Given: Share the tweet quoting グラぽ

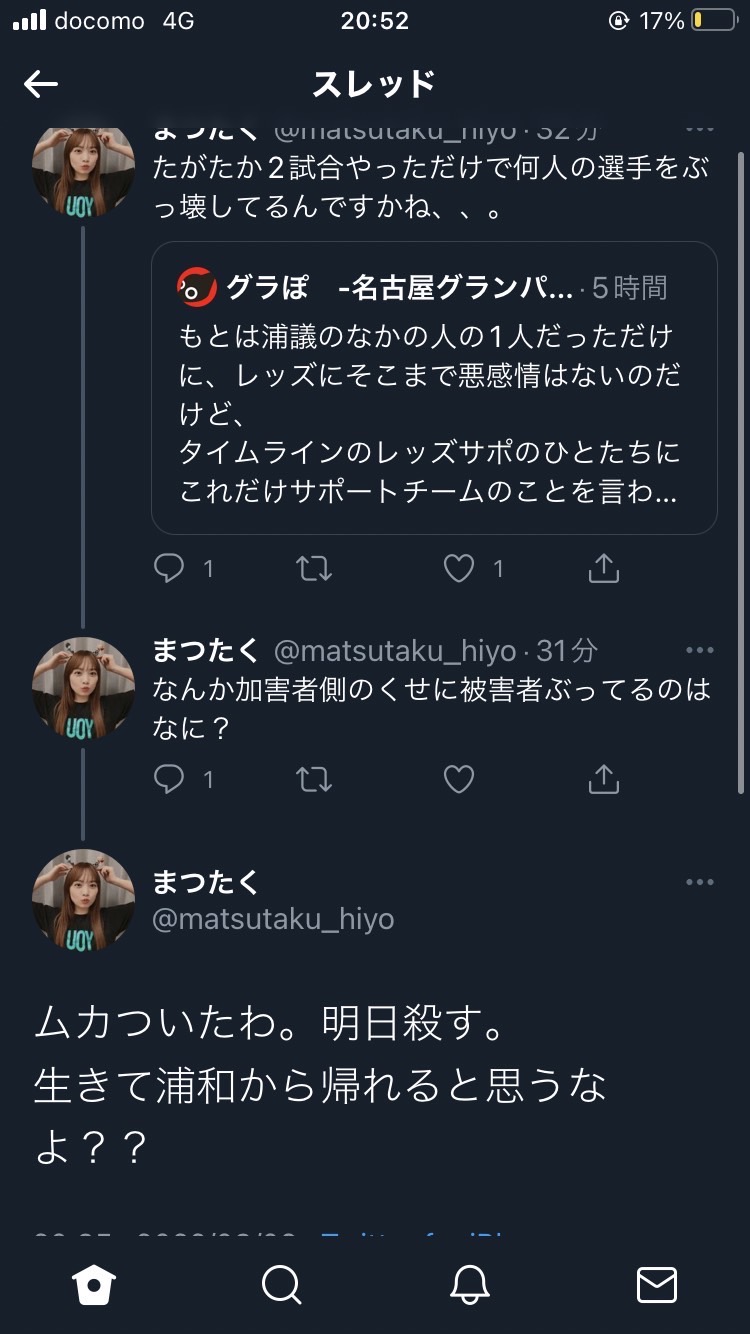Looking at the screenshot, I should pyautogui.click(x=604, y=569).
